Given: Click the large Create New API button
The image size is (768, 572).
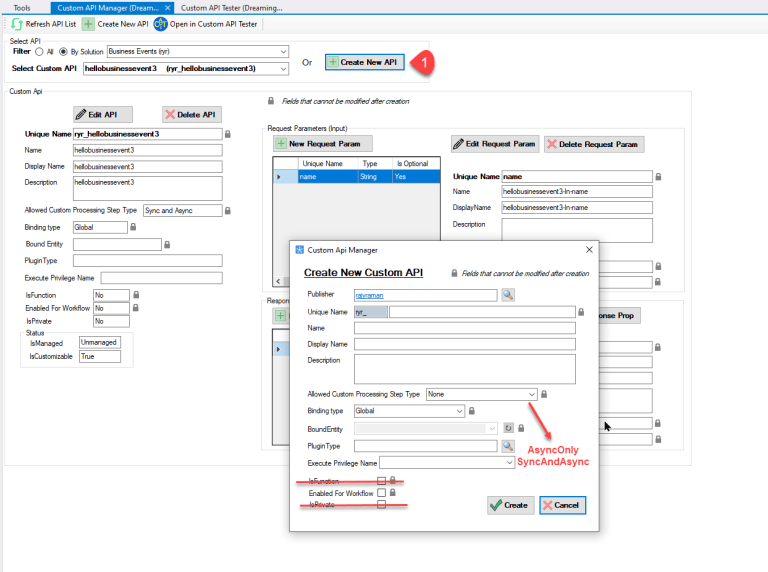Looking at the screenshot, I should click(364, 62).
